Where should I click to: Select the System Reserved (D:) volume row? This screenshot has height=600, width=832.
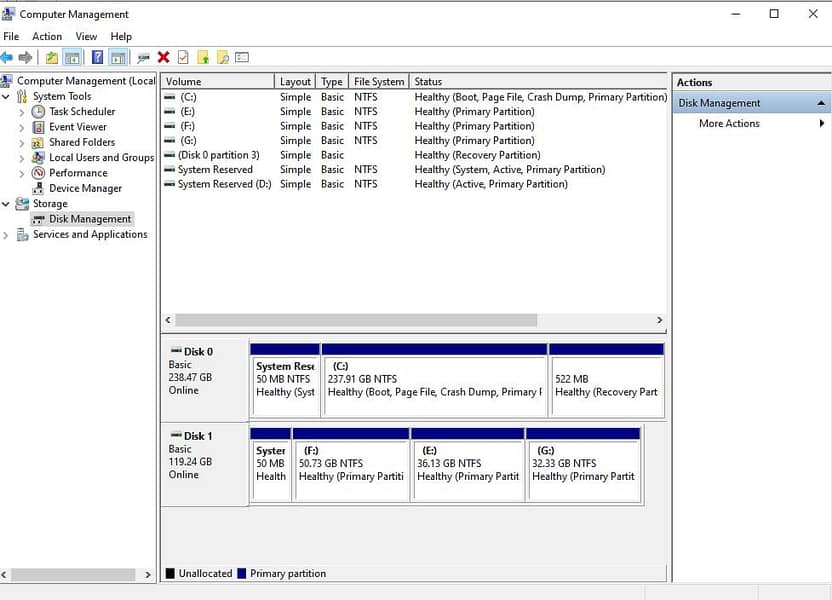point(414,184)
